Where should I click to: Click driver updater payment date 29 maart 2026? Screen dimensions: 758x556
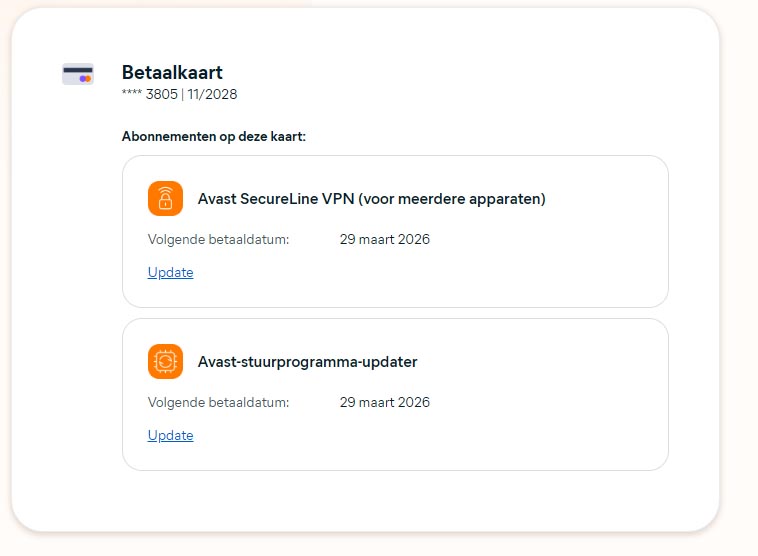click(x=384, y=403)
